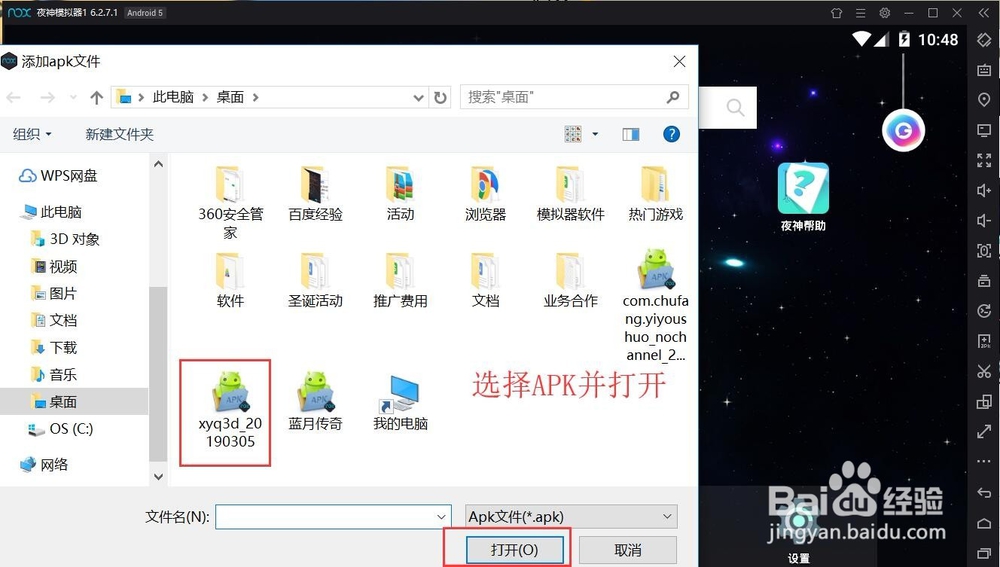Click the Nox Android back button
Image resolution: width=1000 pixels, height=567 pixels.
click(984, 493)
